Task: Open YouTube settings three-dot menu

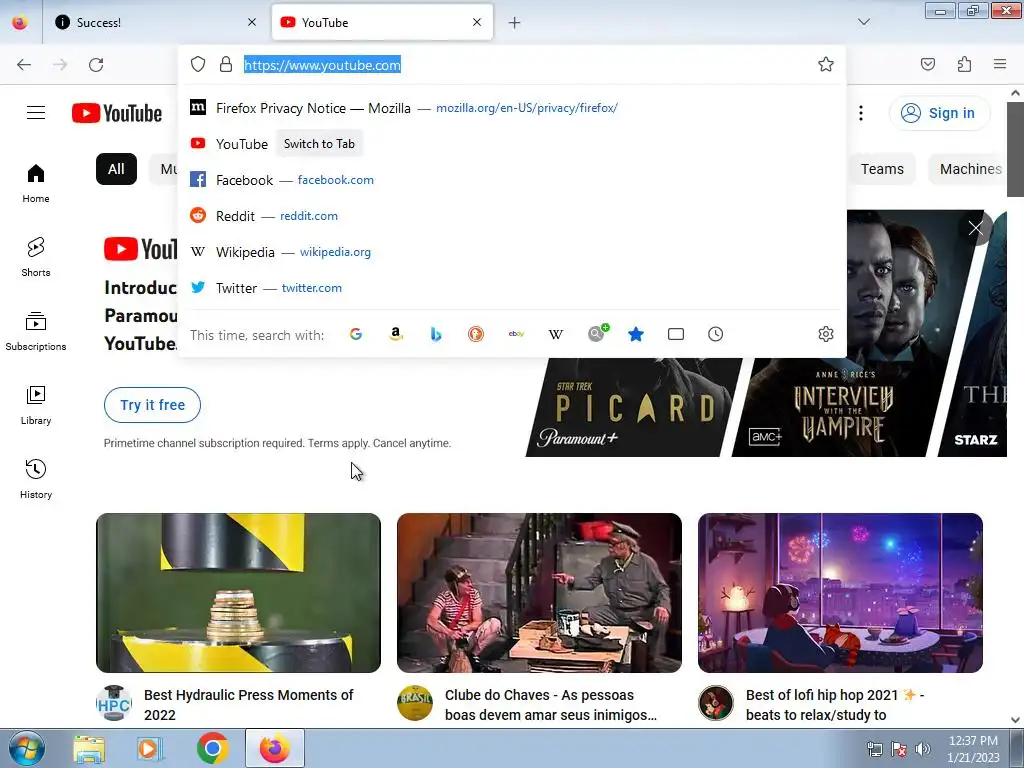Action: [861, 113]
